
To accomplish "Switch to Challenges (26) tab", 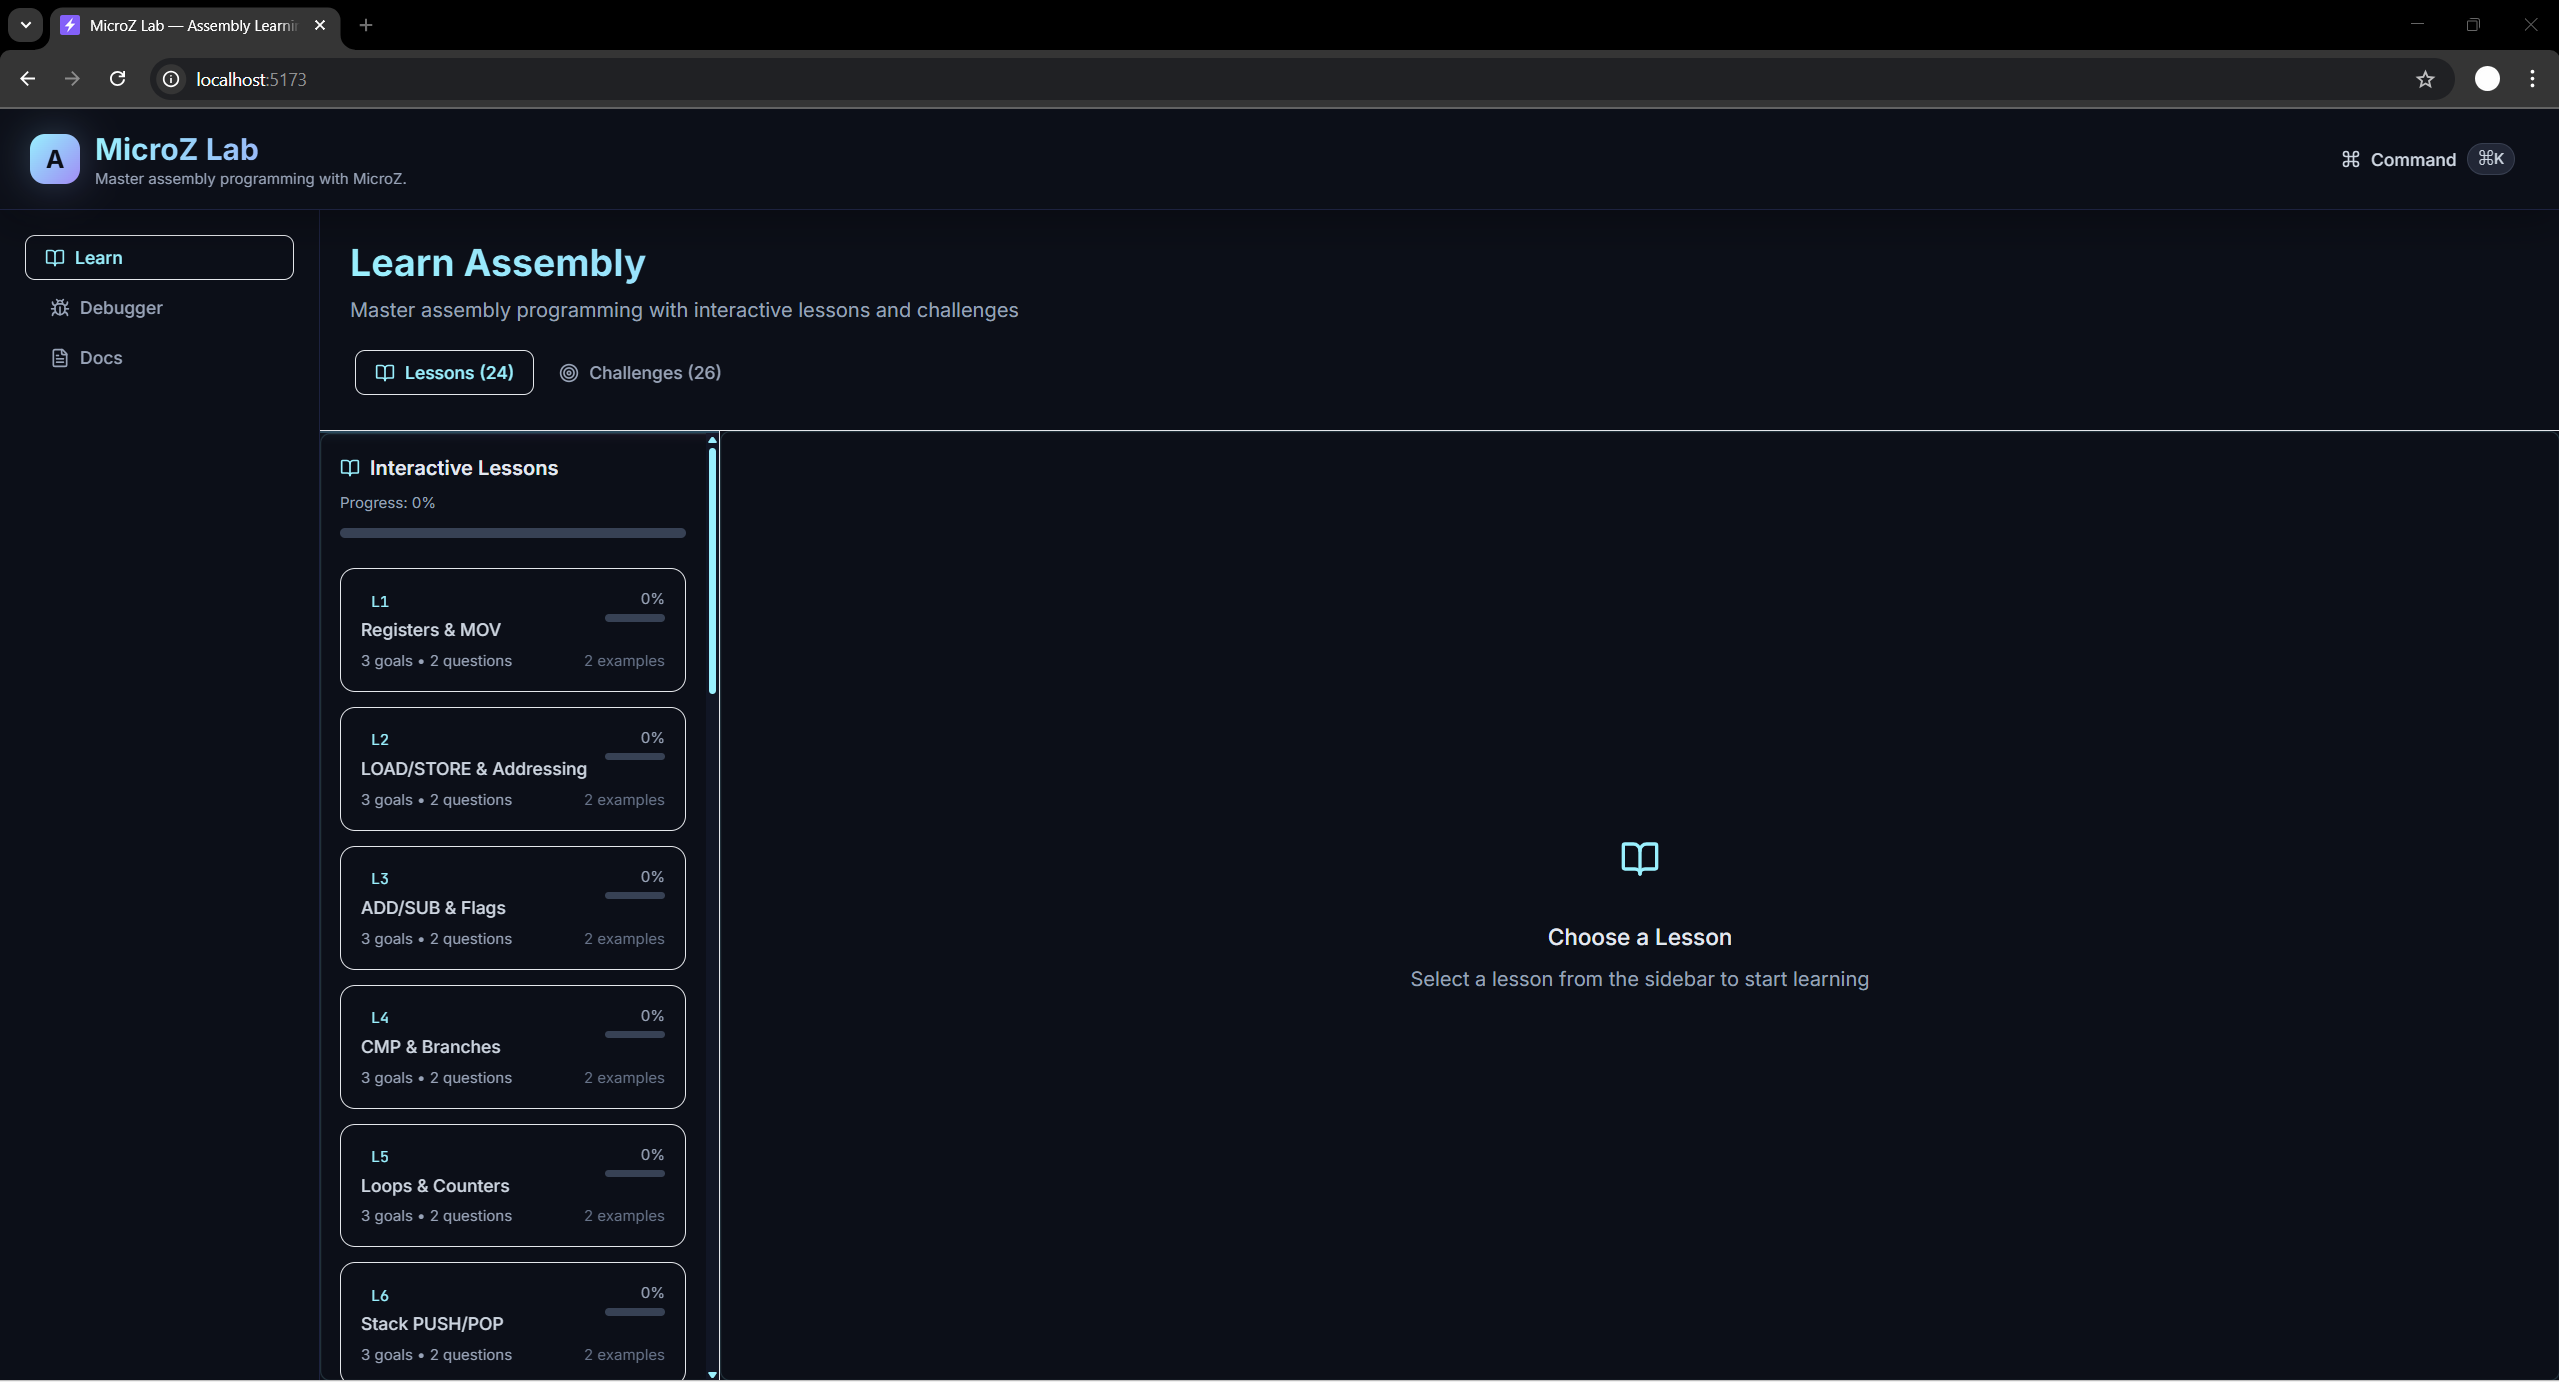I will pyautogui.click(x=640, y=373).
